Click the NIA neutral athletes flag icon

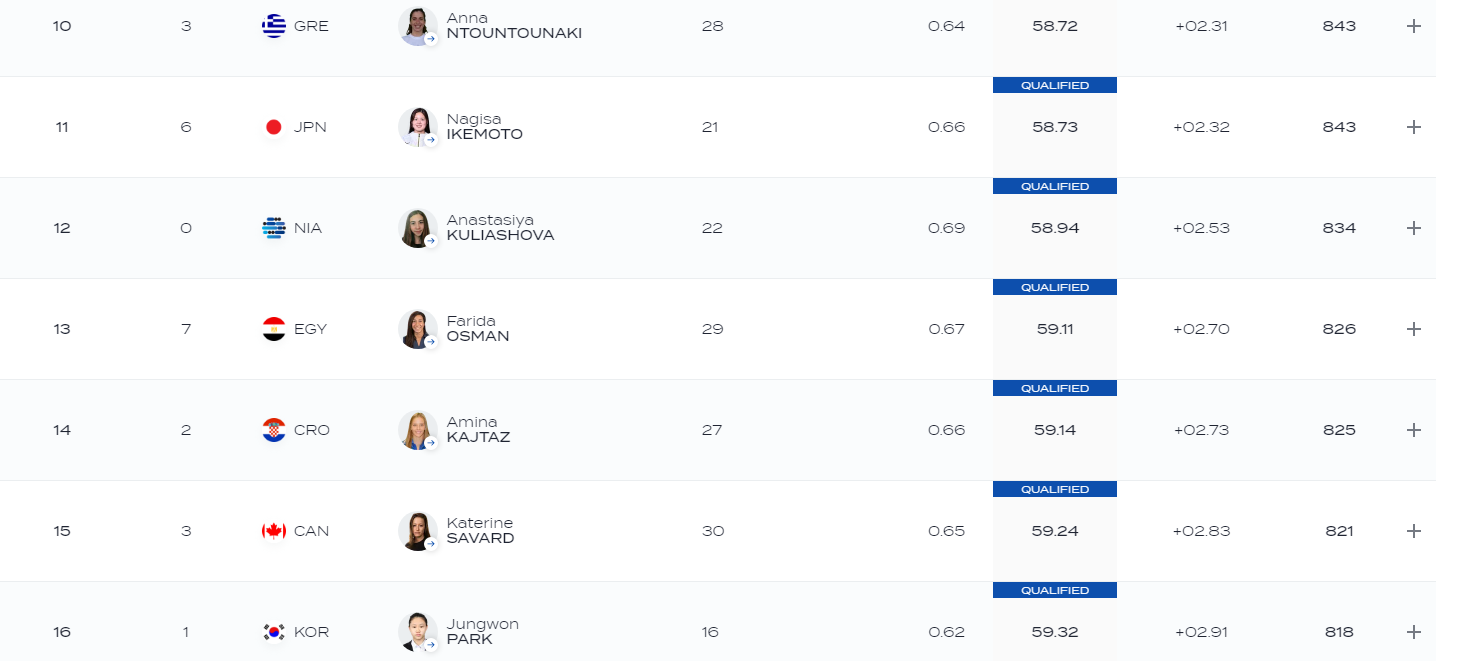tap(273, 228)
